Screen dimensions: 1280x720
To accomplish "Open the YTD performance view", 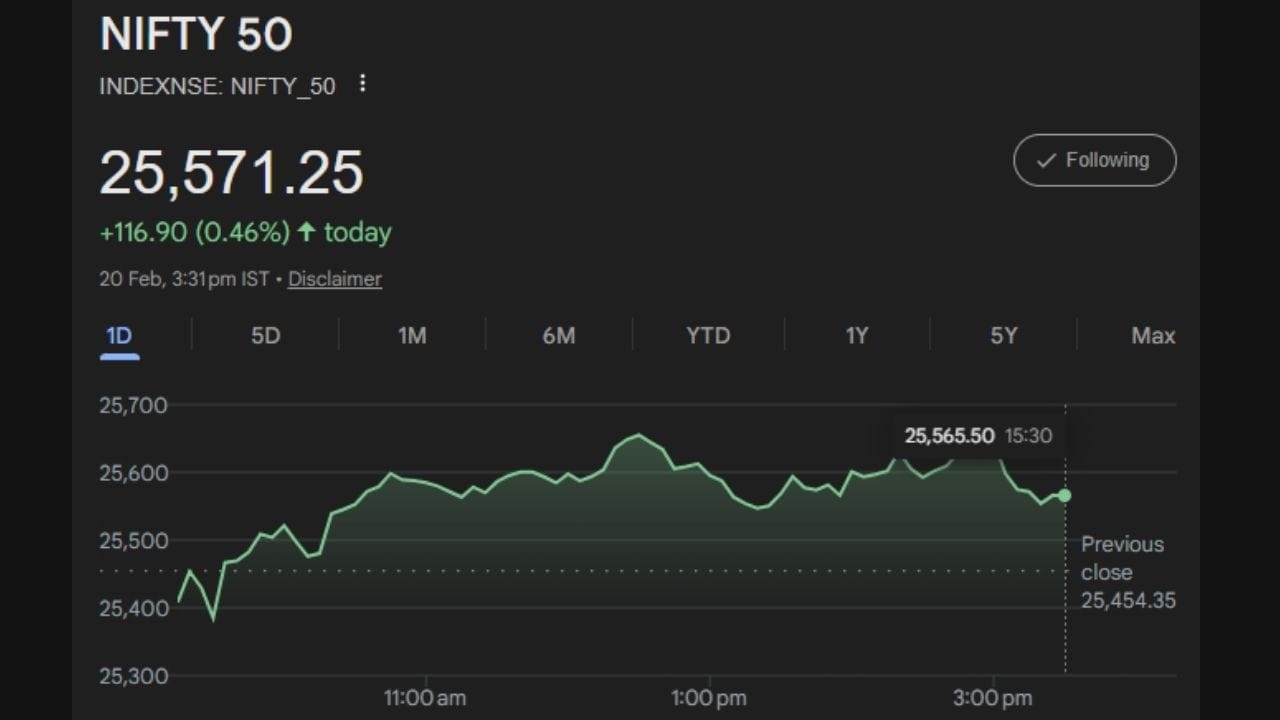I will coord(708,336).
